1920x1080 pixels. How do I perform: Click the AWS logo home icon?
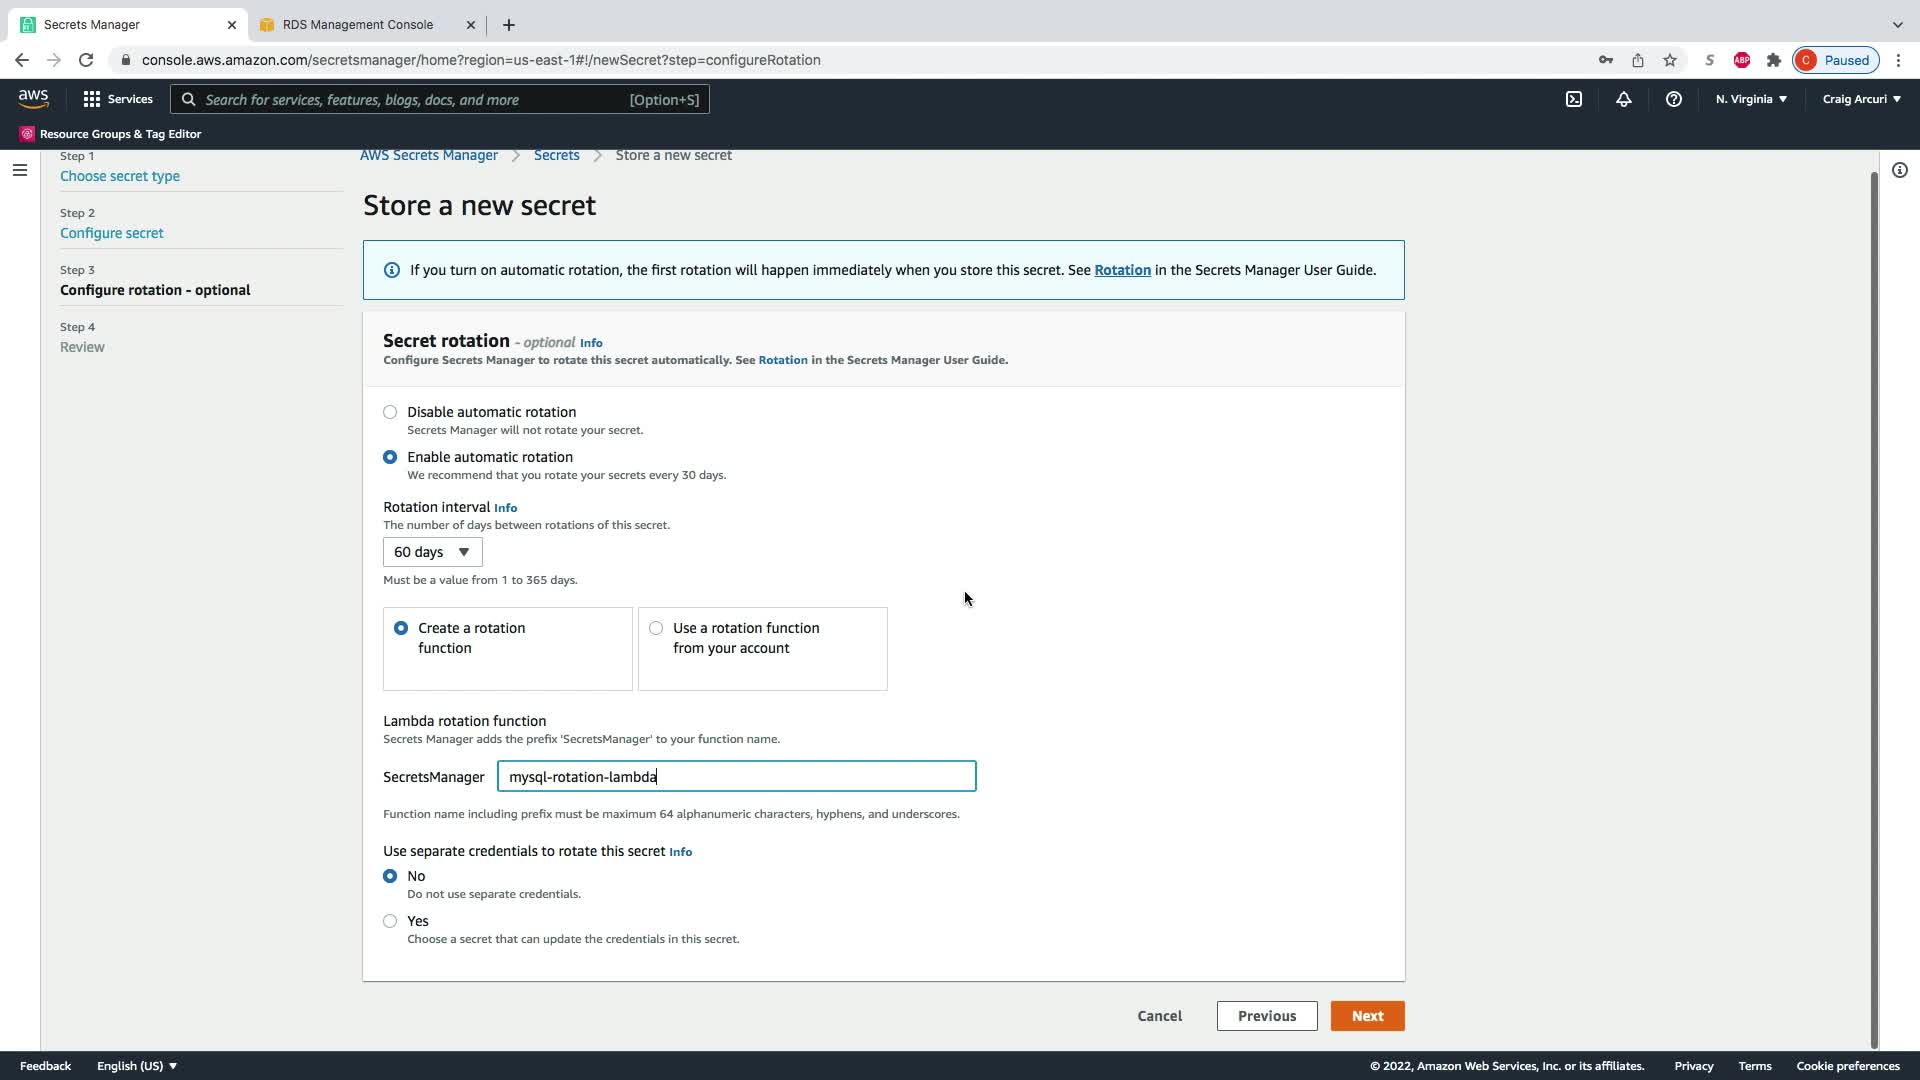point(33,98)
